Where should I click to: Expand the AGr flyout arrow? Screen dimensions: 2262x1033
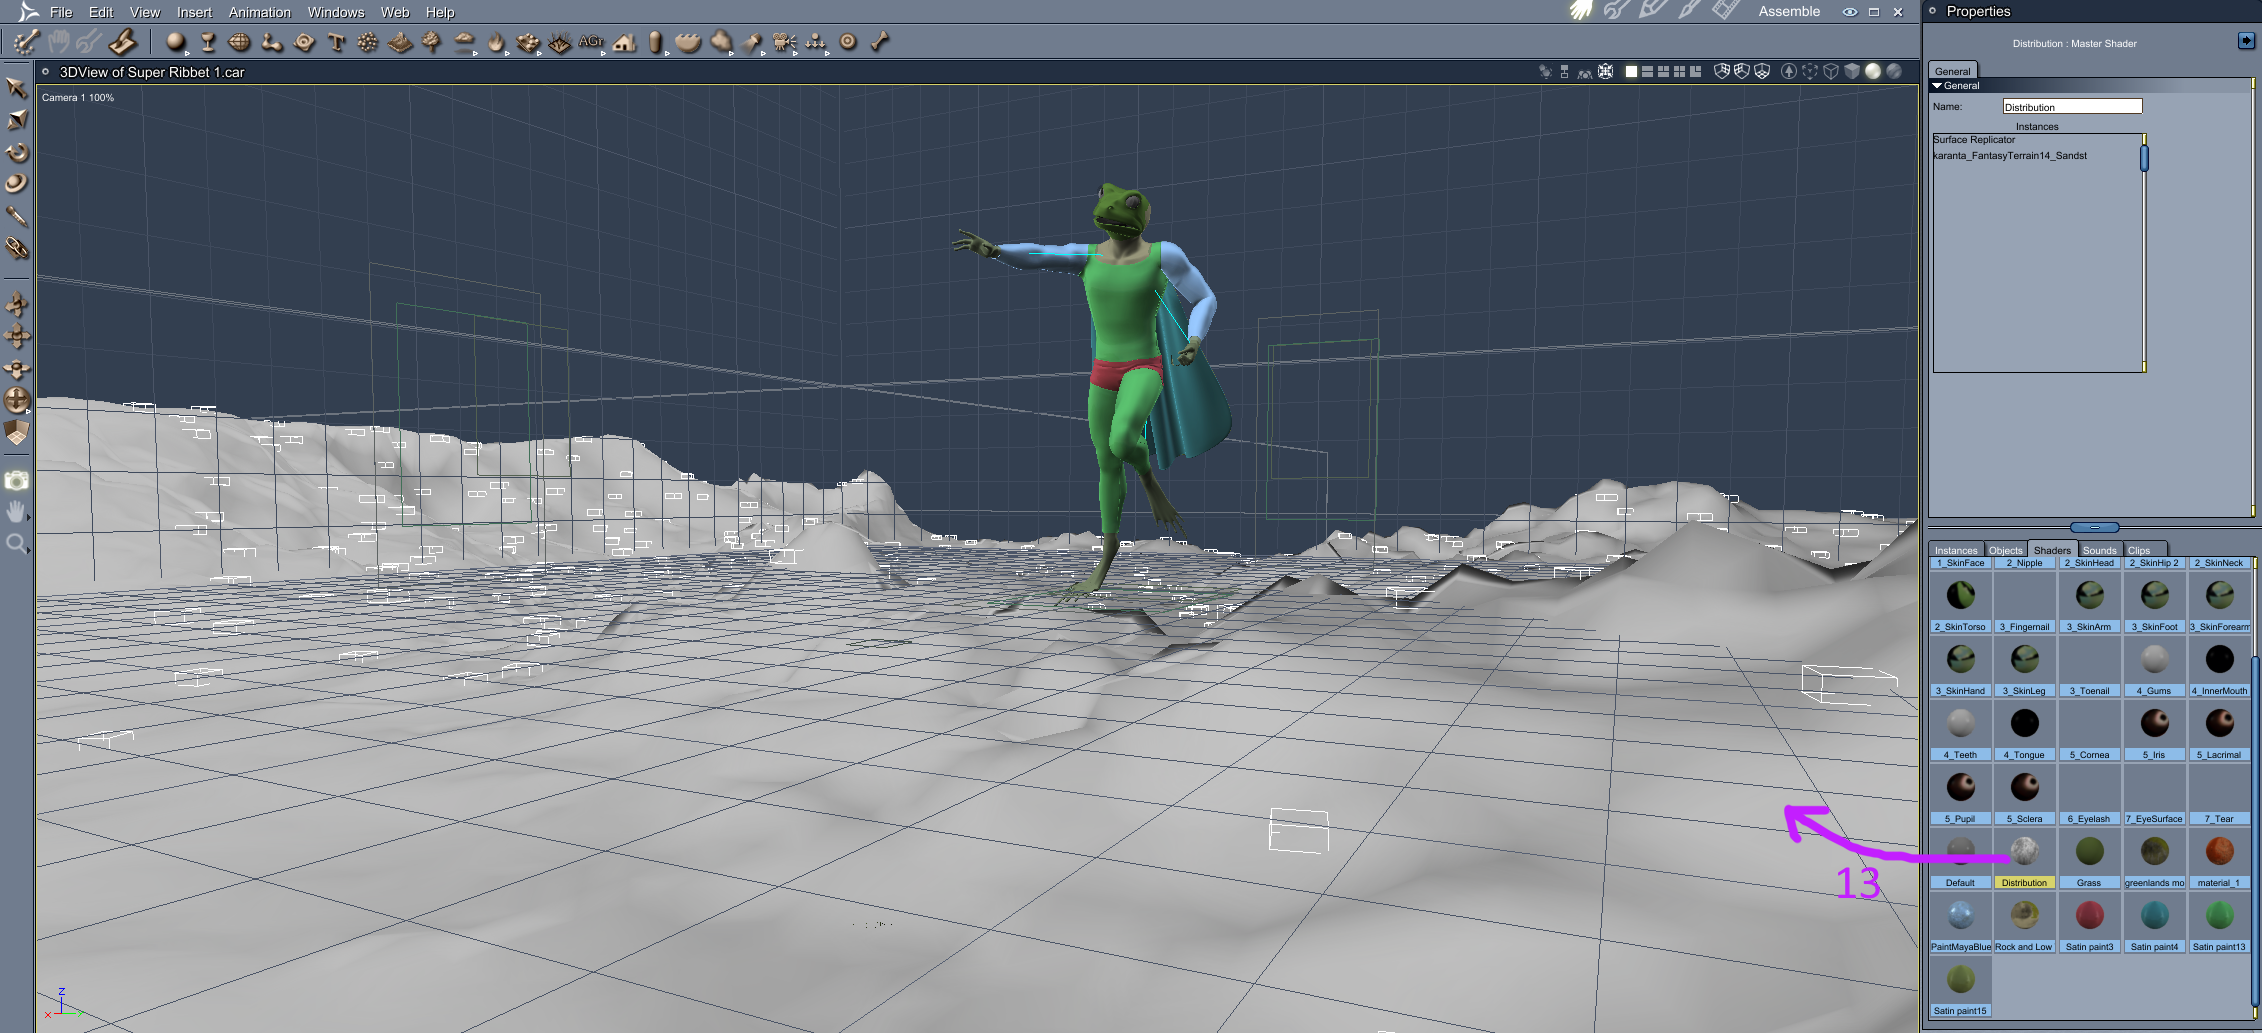[x=603, y=52]
